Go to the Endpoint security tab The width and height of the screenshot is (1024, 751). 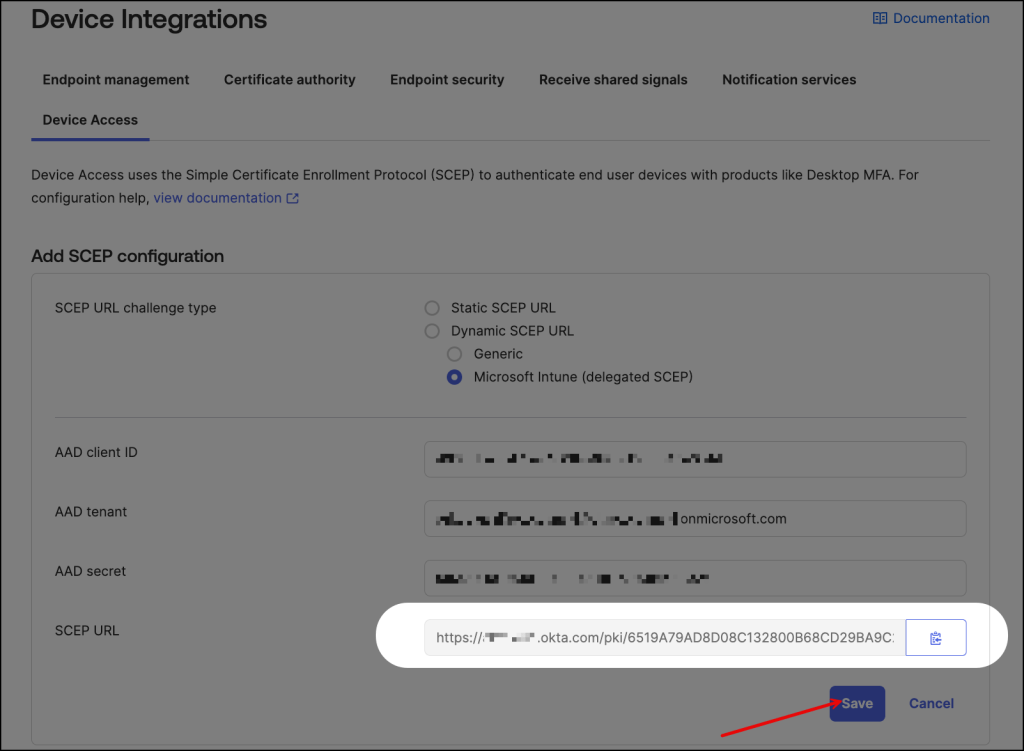447,80
